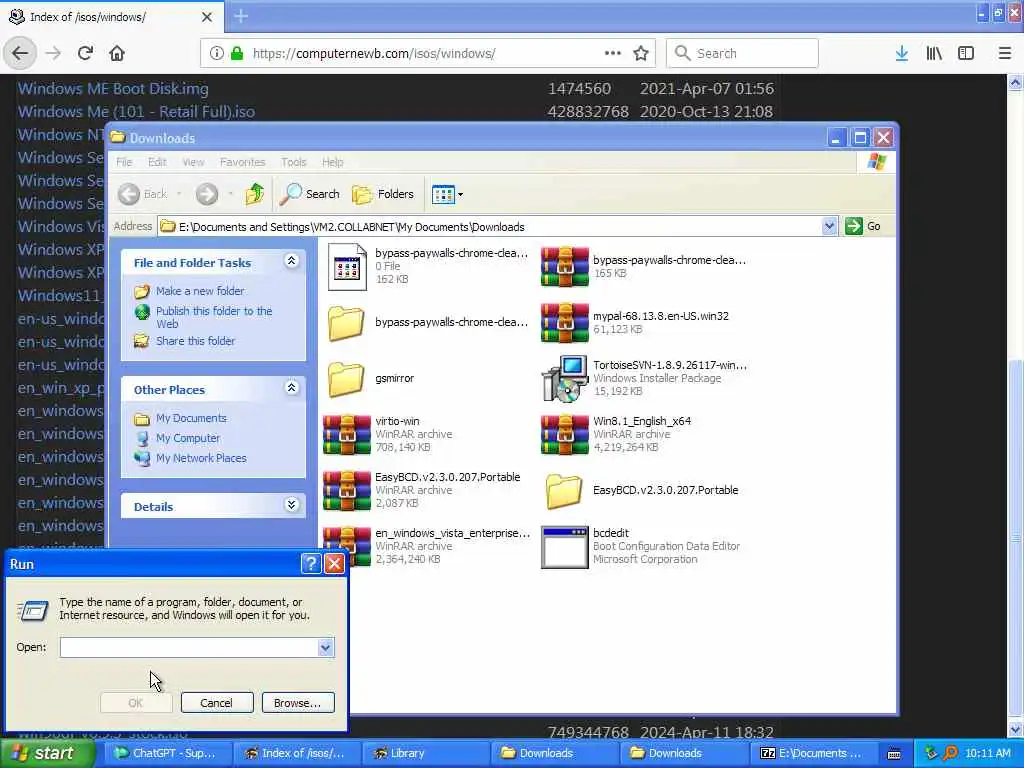Select mypal-68.13.8.en-US.win32 archive
The height and width of the screenshot is (768, 1024).
click(x=635, y=323)
